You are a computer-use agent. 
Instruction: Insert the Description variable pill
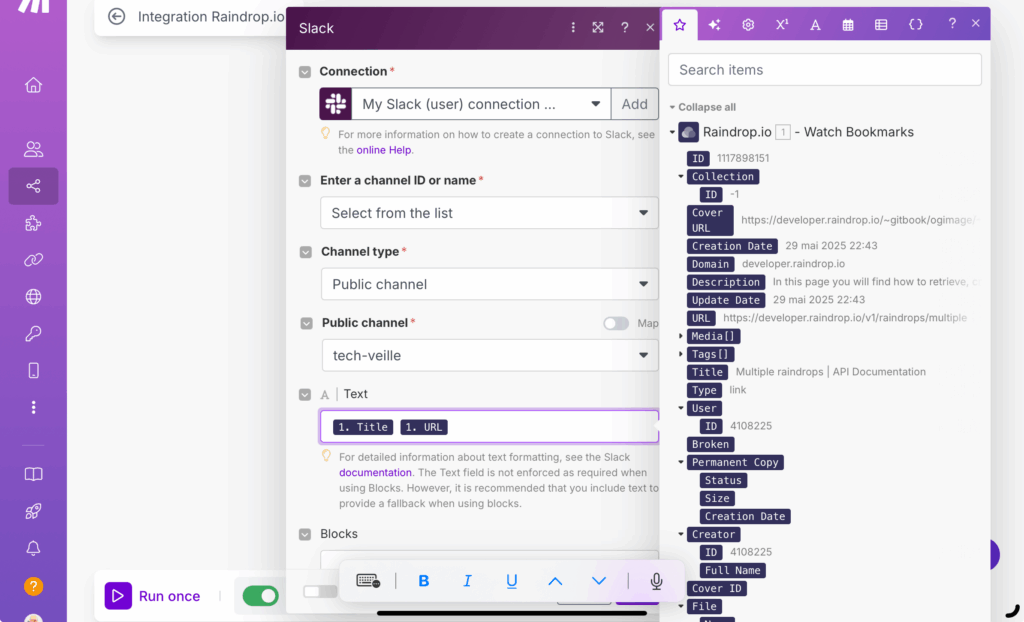tap(726, 282)
